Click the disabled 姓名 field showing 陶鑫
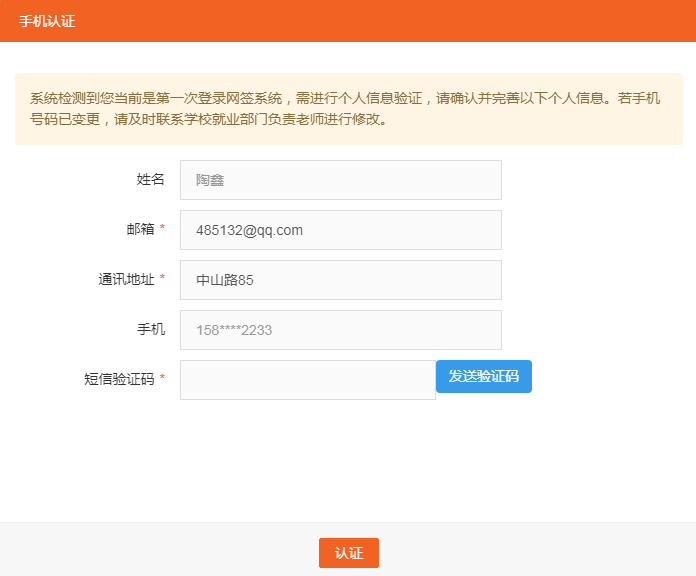 click(x=341, y=180)
